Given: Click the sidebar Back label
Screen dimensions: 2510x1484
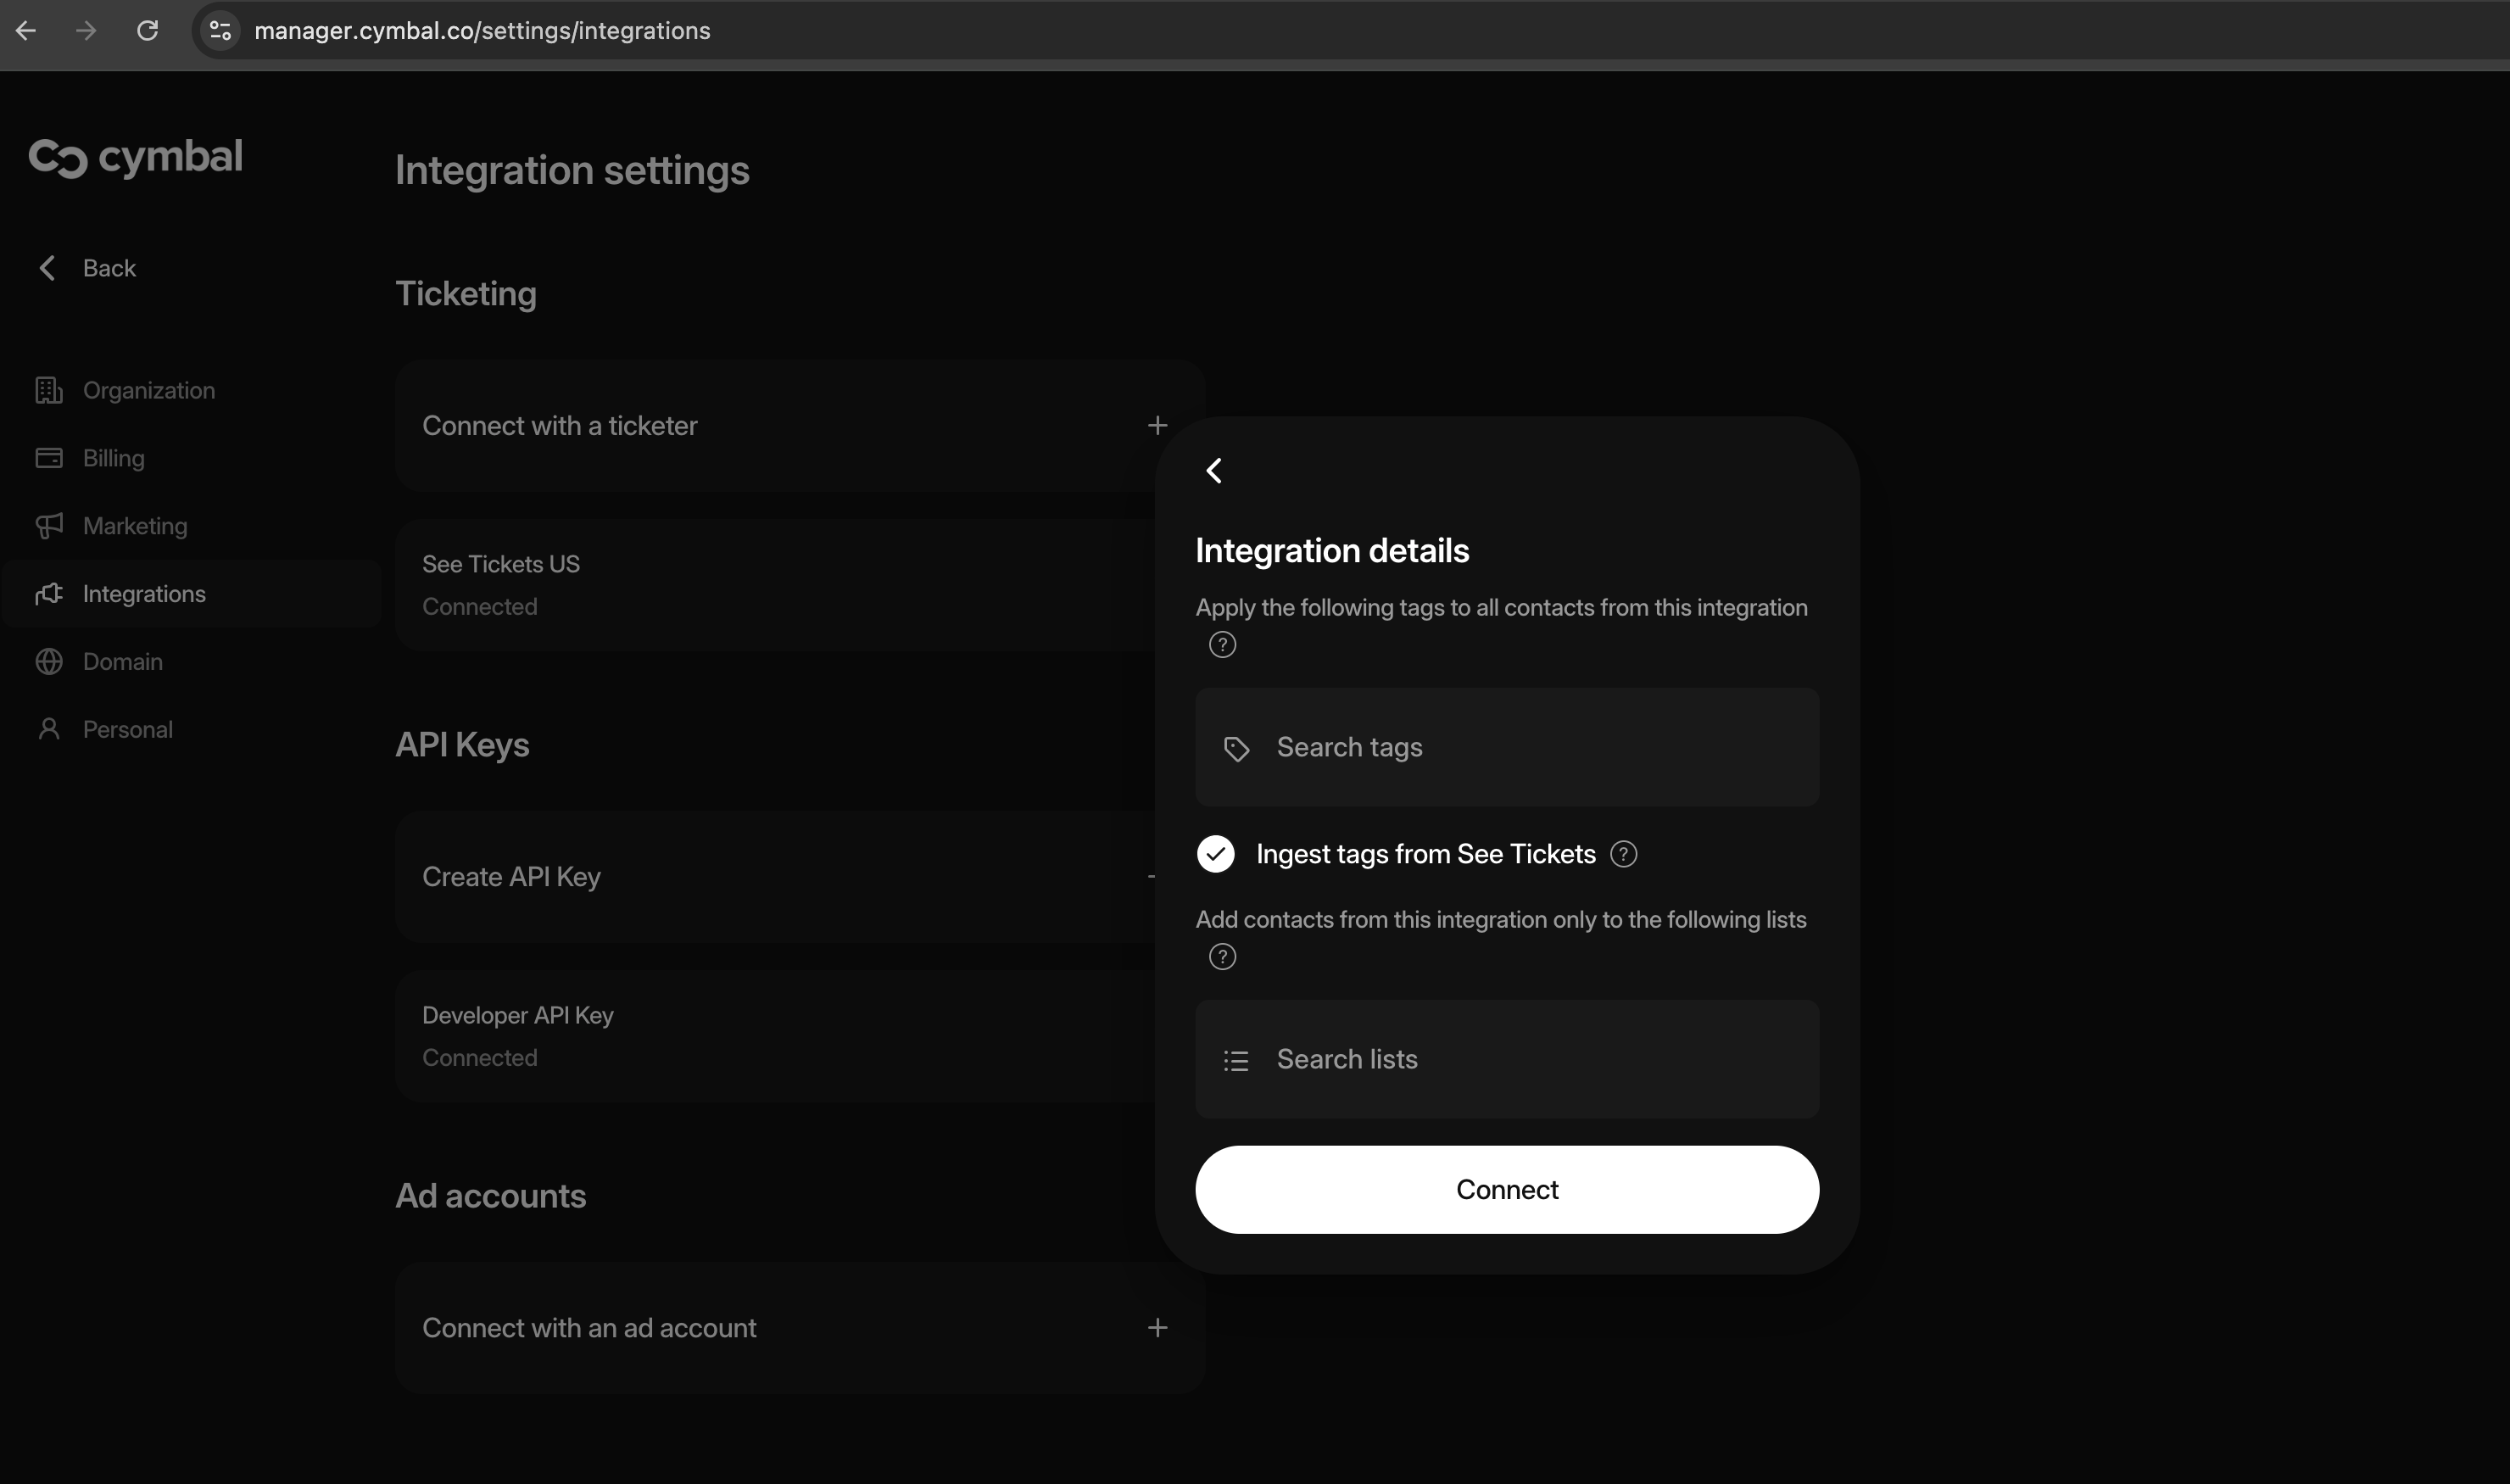Looking at the screenshot, I should 109,268.
